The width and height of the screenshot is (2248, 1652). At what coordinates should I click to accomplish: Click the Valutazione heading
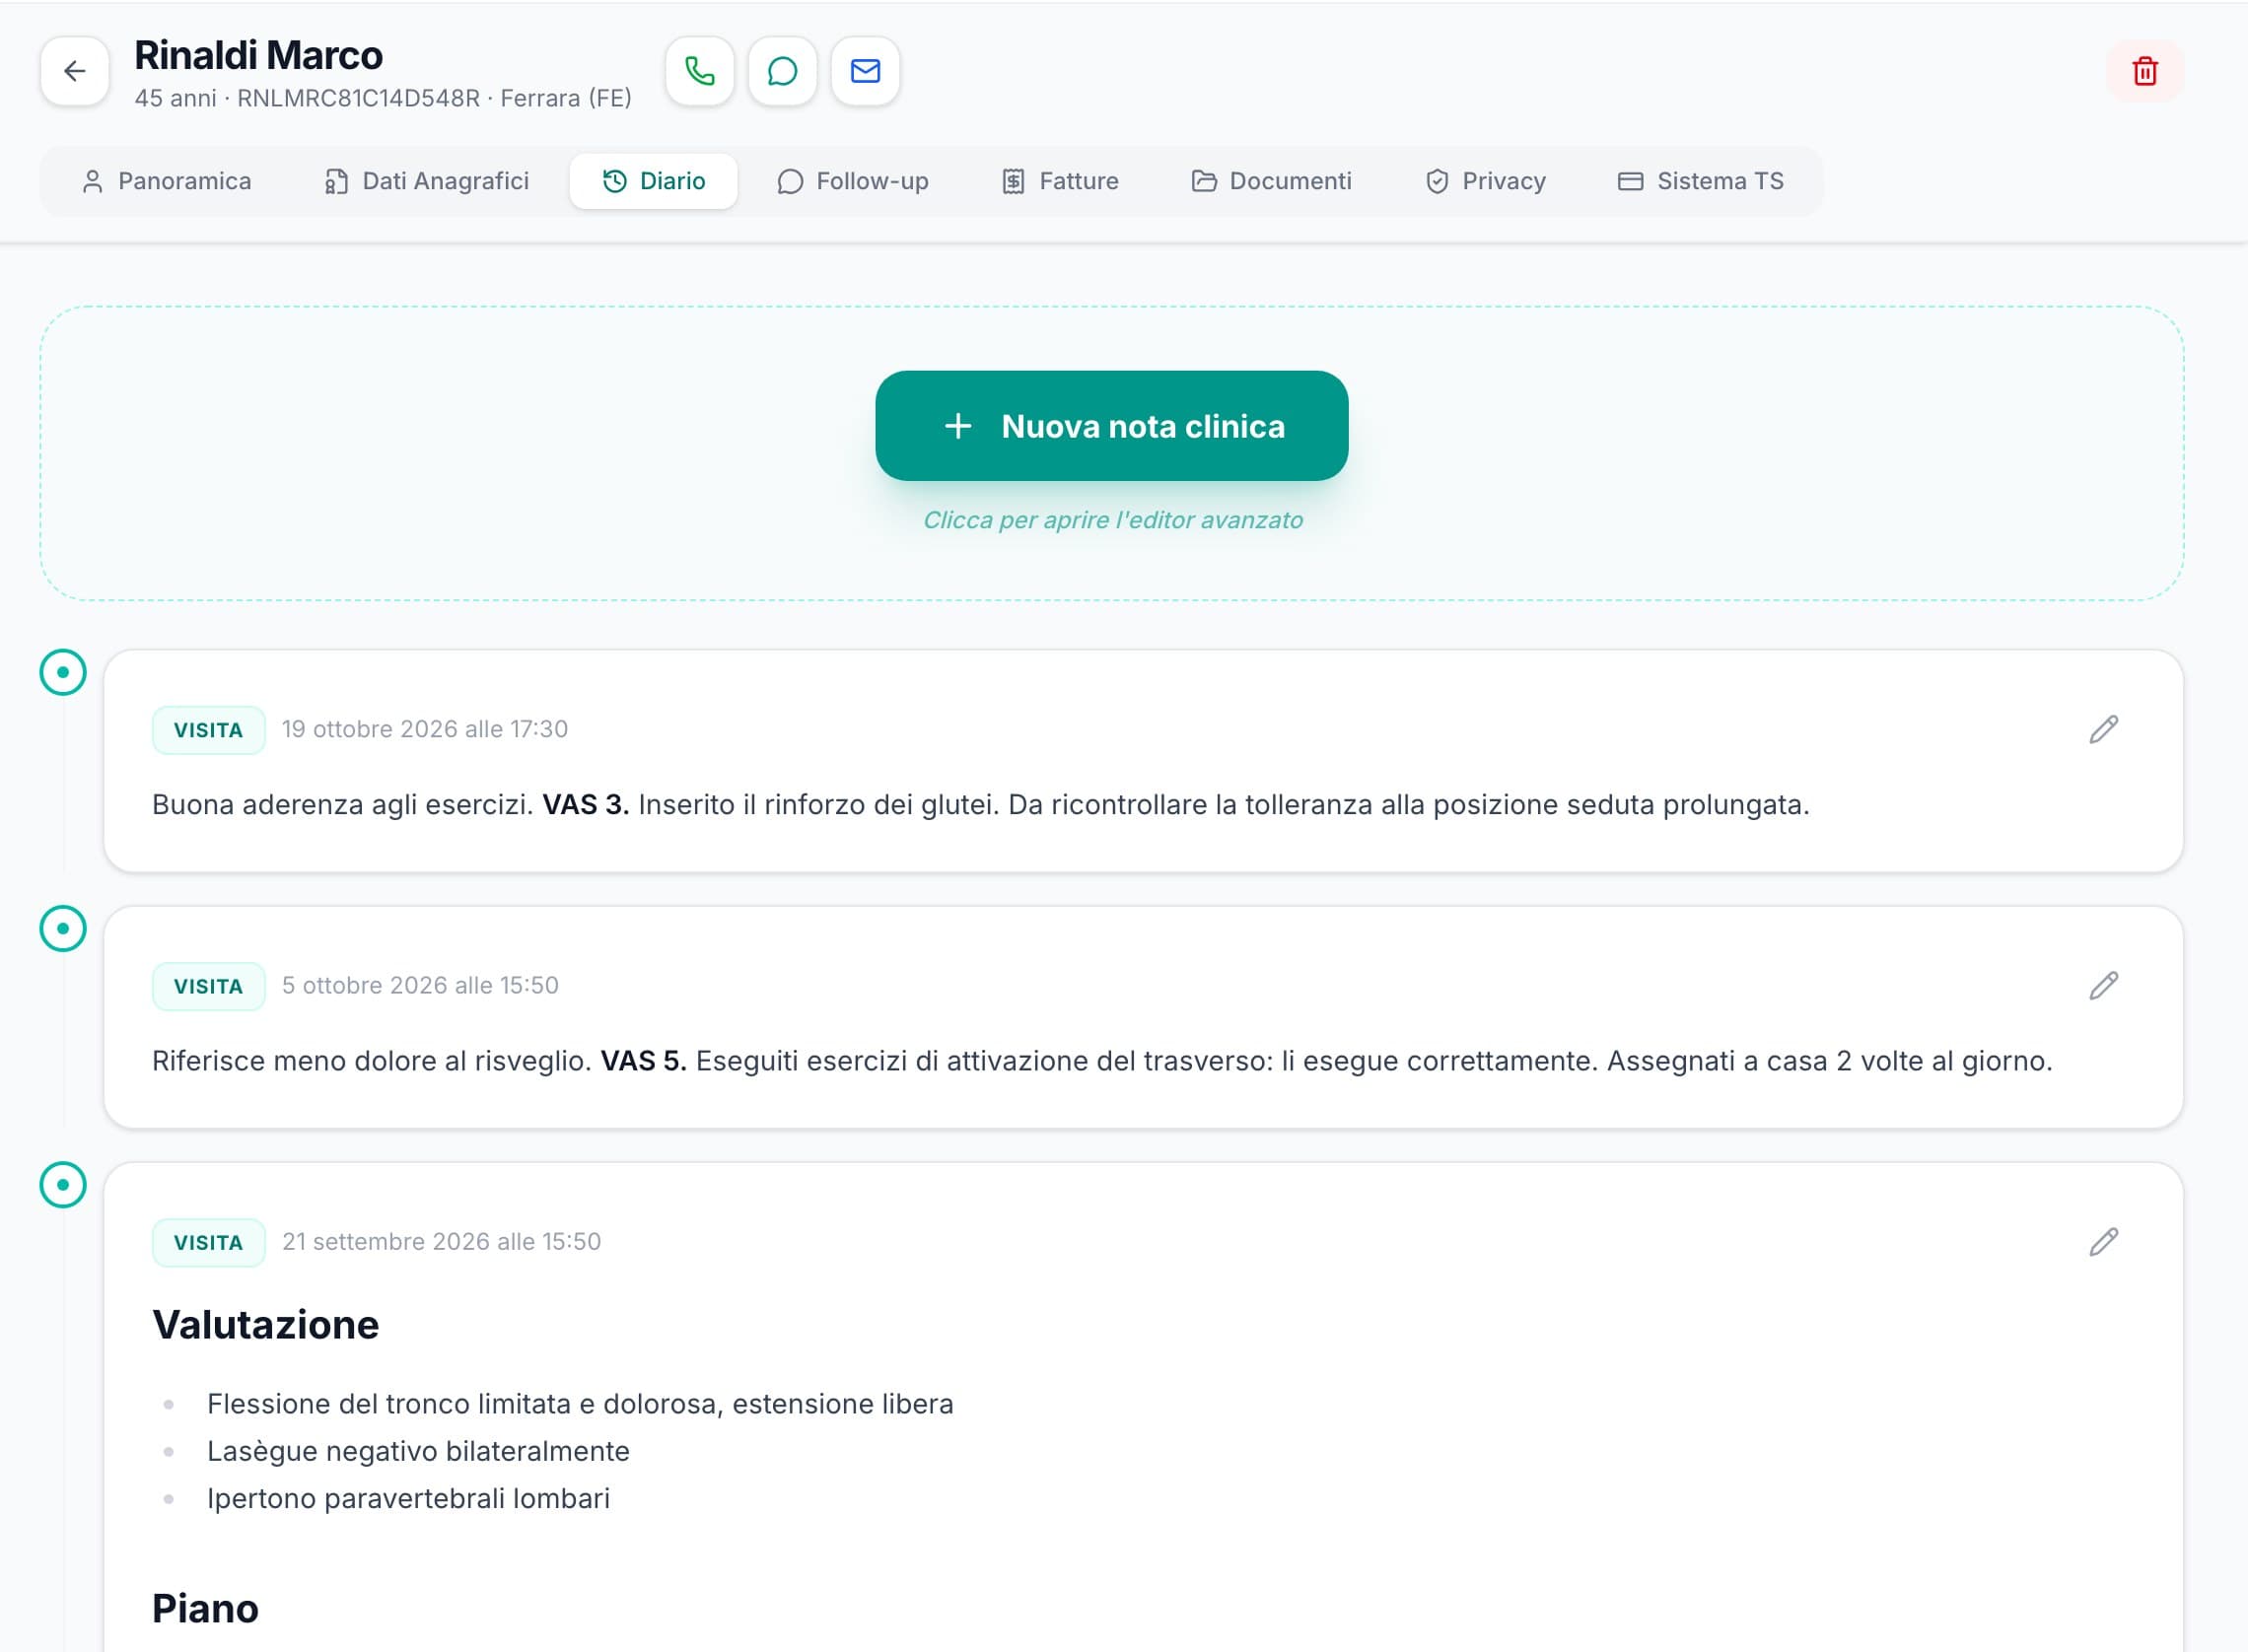pyautogui.click(x=265, y=1325)
